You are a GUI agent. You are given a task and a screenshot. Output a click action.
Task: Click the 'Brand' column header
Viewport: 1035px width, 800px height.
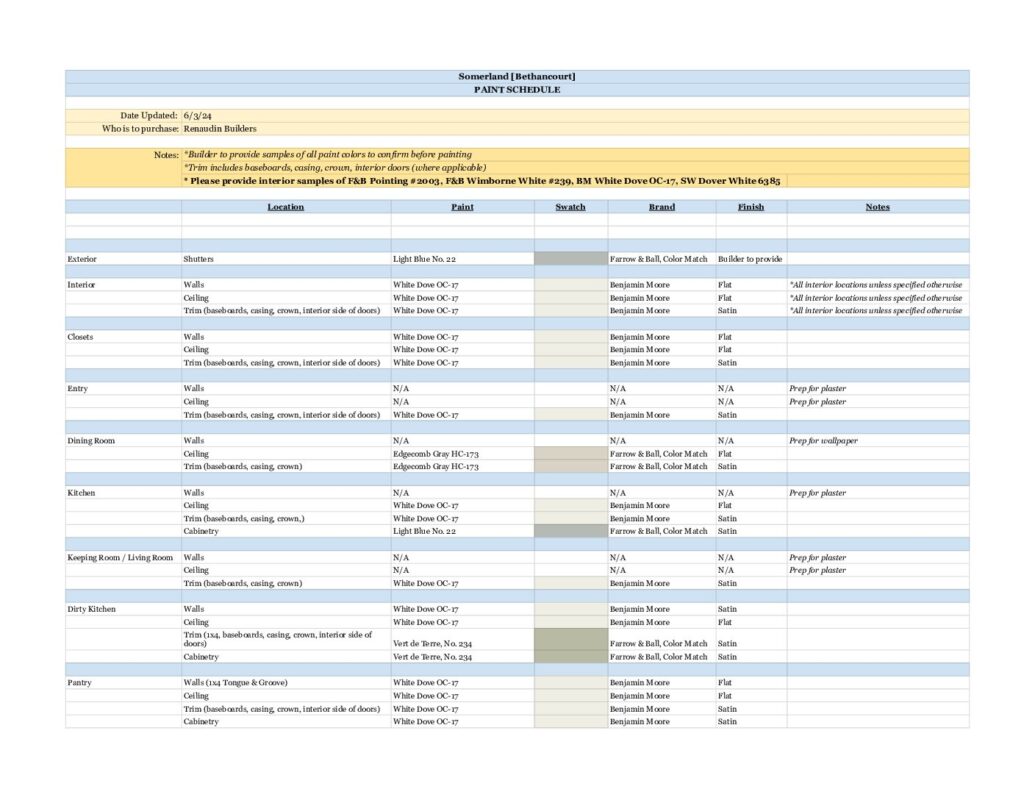click(661, 207)
